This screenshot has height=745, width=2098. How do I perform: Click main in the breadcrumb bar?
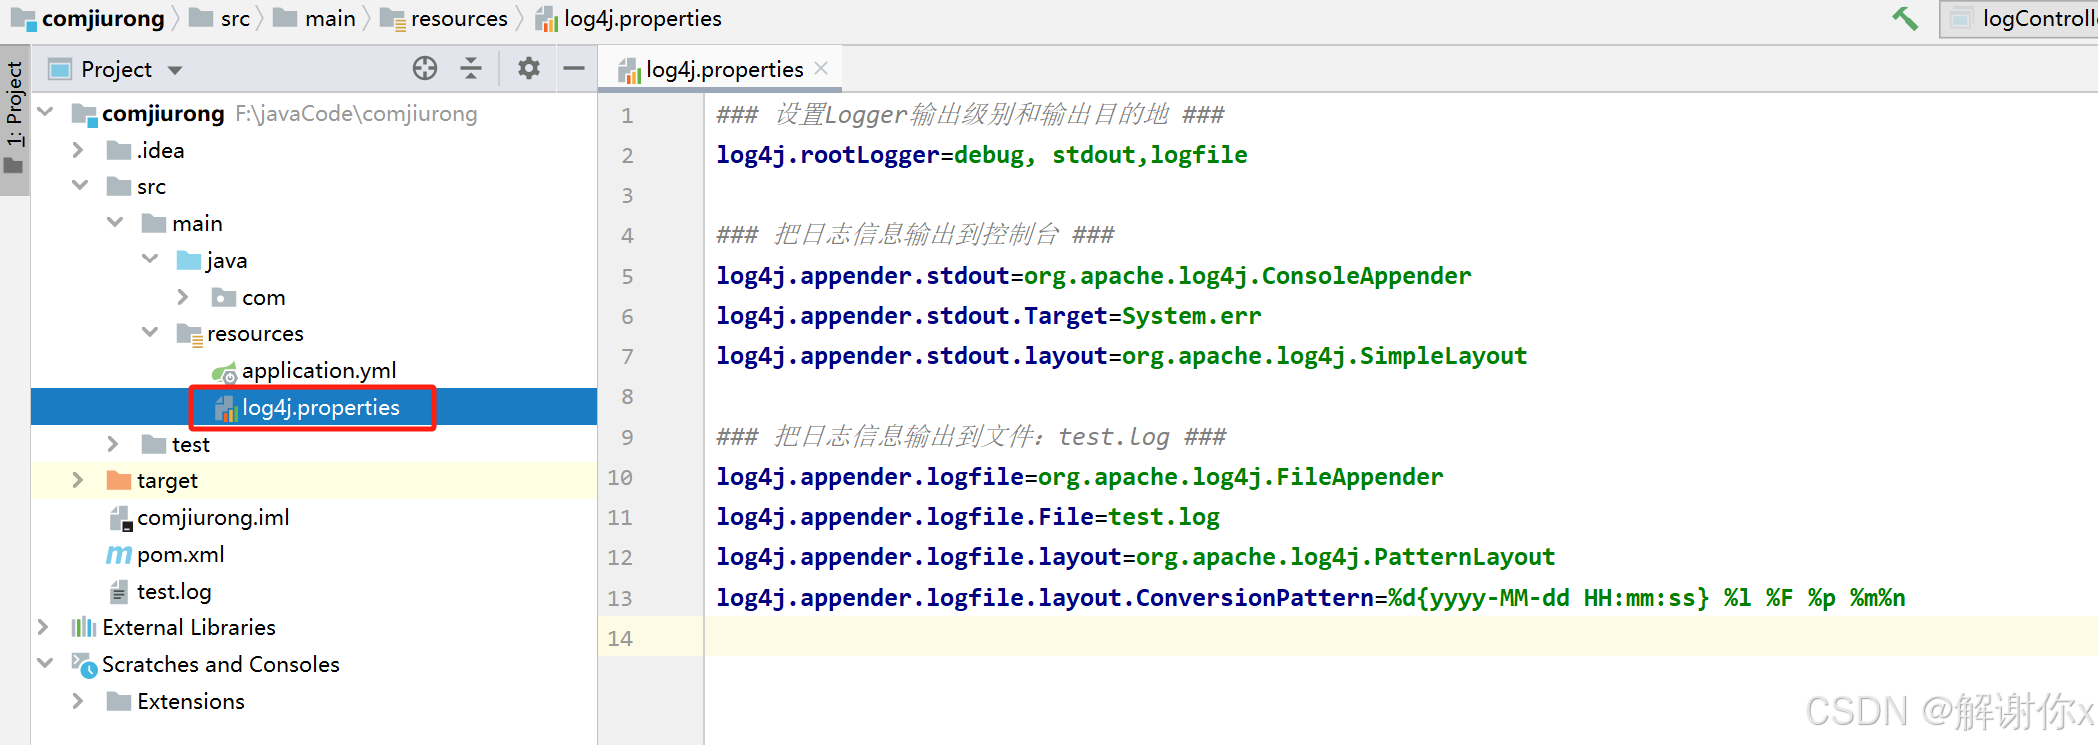click(x=330, y=18)
